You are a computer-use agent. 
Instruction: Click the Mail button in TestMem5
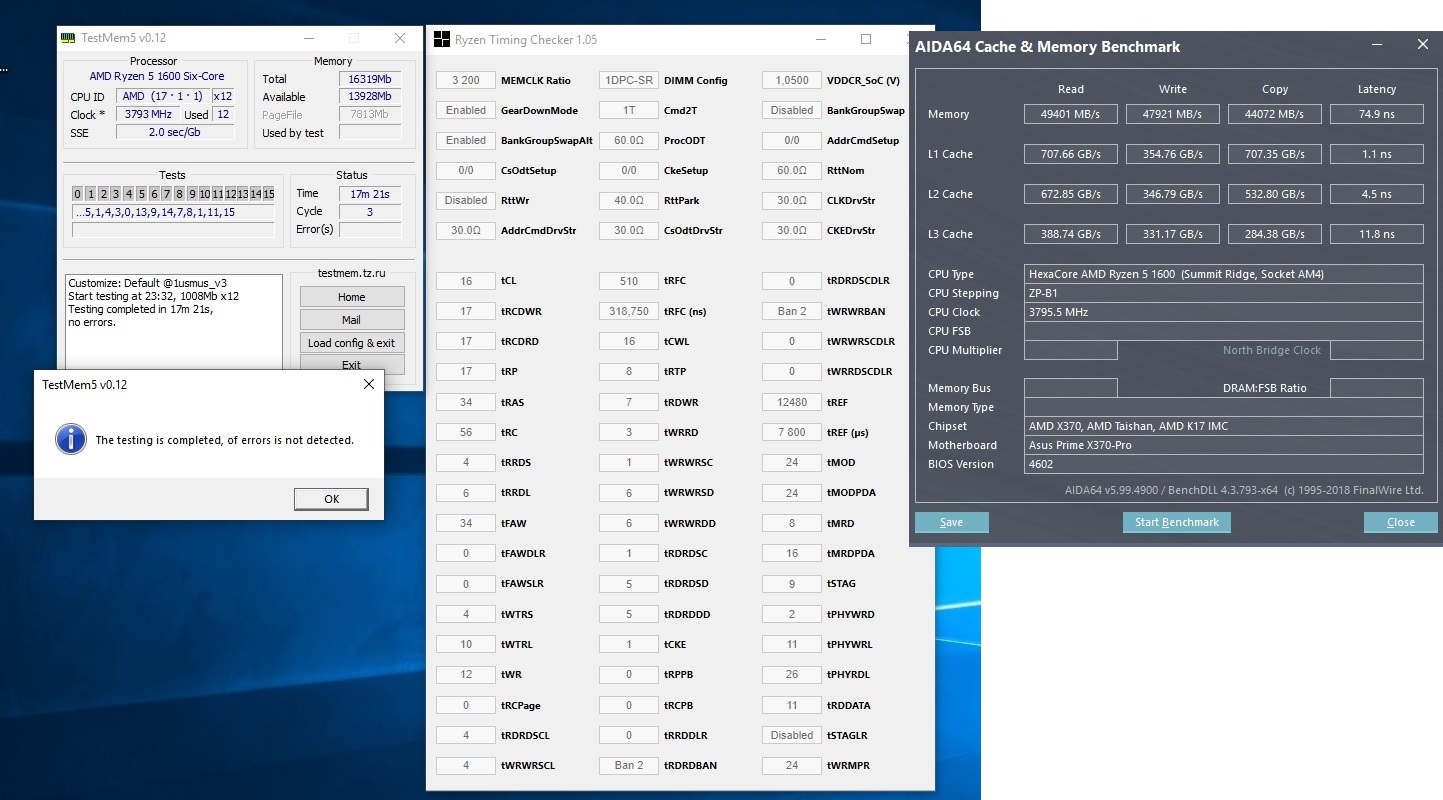[352, 320]
